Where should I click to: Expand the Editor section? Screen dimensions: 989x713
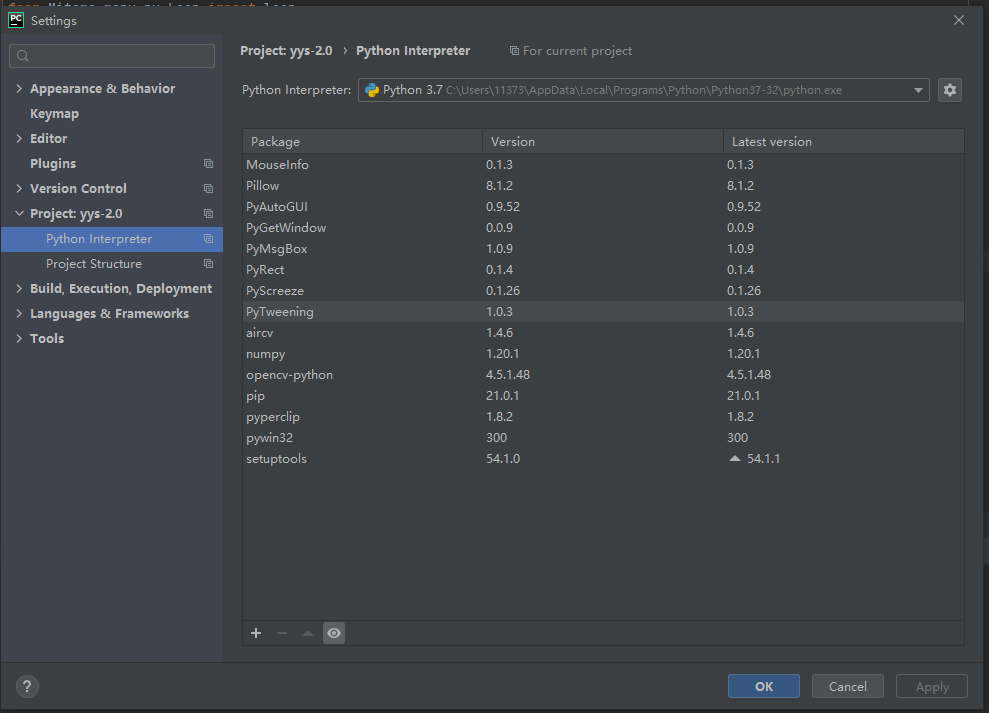19,138
